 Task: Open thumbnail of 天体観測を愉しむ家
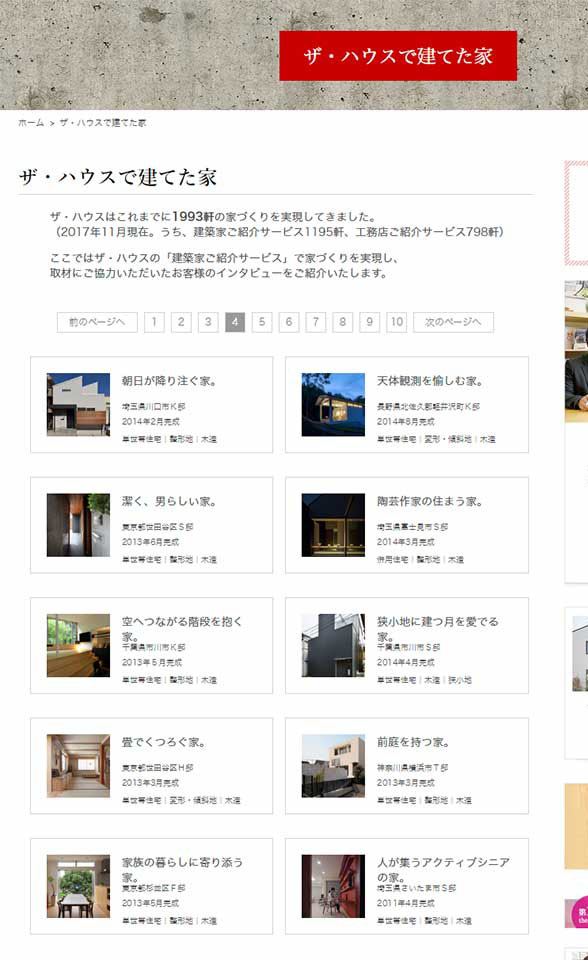pos(333,405)
